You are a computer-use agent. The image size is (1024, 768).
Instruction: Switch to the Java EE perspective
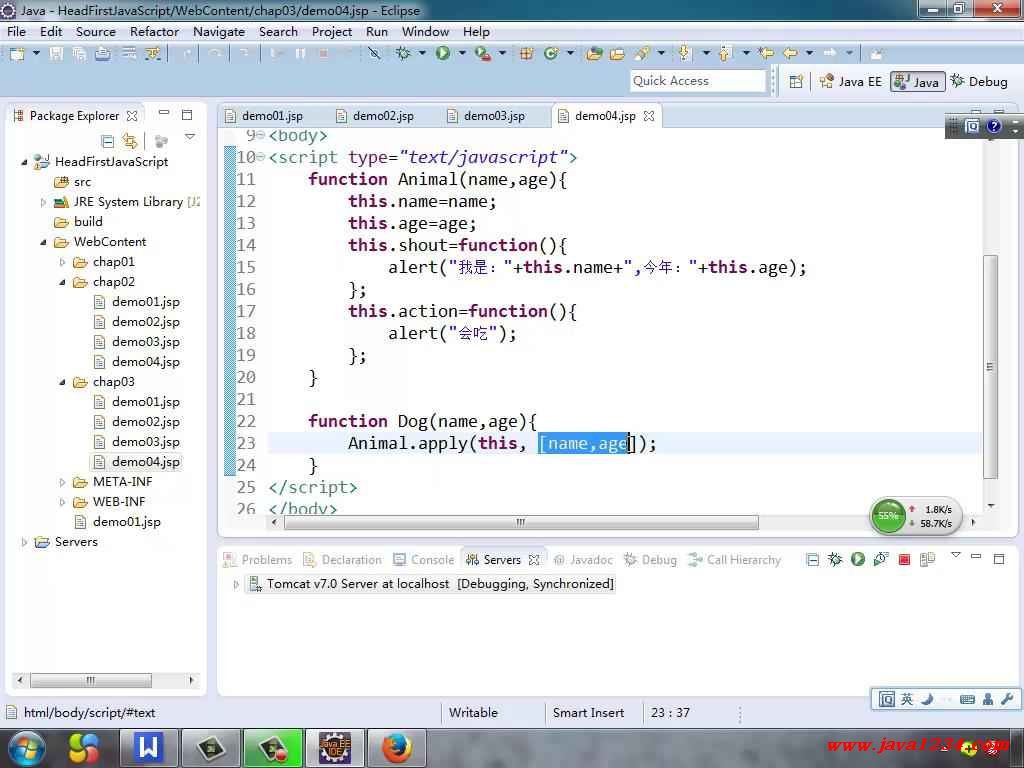coord(850,81)
